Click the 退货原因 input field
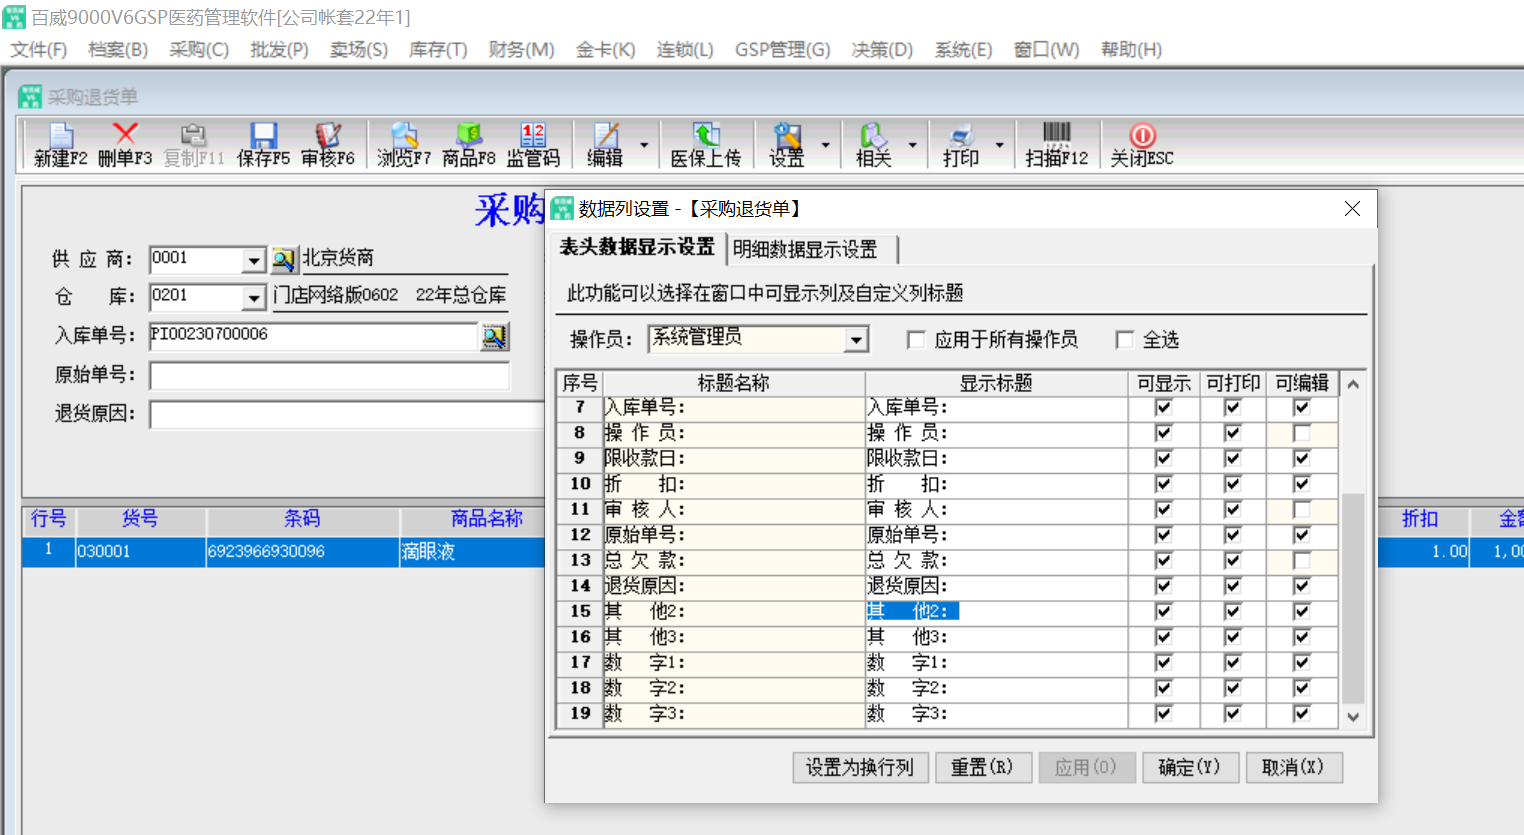Image resolution: width=1524 pixels, height=835 pixels. (x=346, y=414)
